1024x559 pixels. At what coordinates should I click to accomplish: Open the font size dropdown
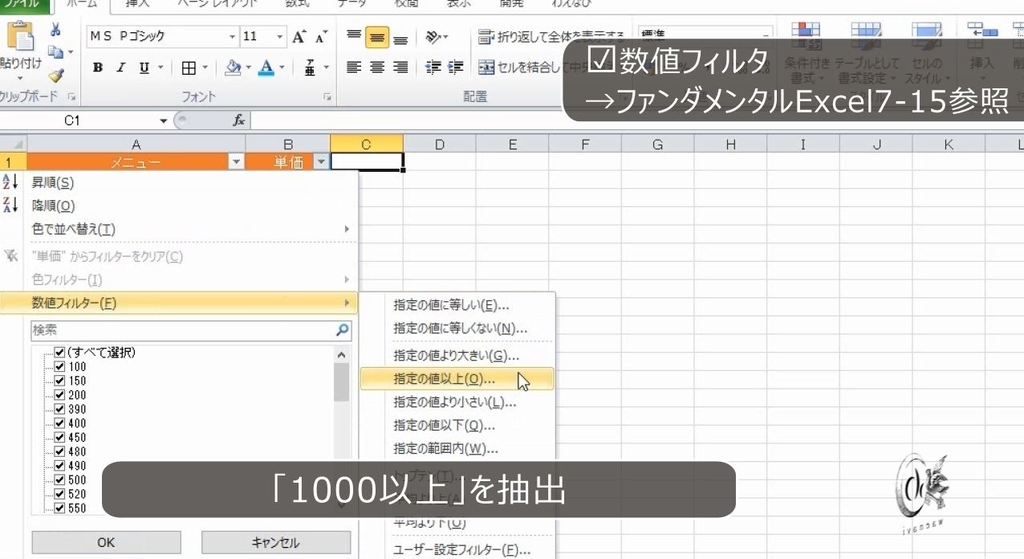tap(280, 37)
